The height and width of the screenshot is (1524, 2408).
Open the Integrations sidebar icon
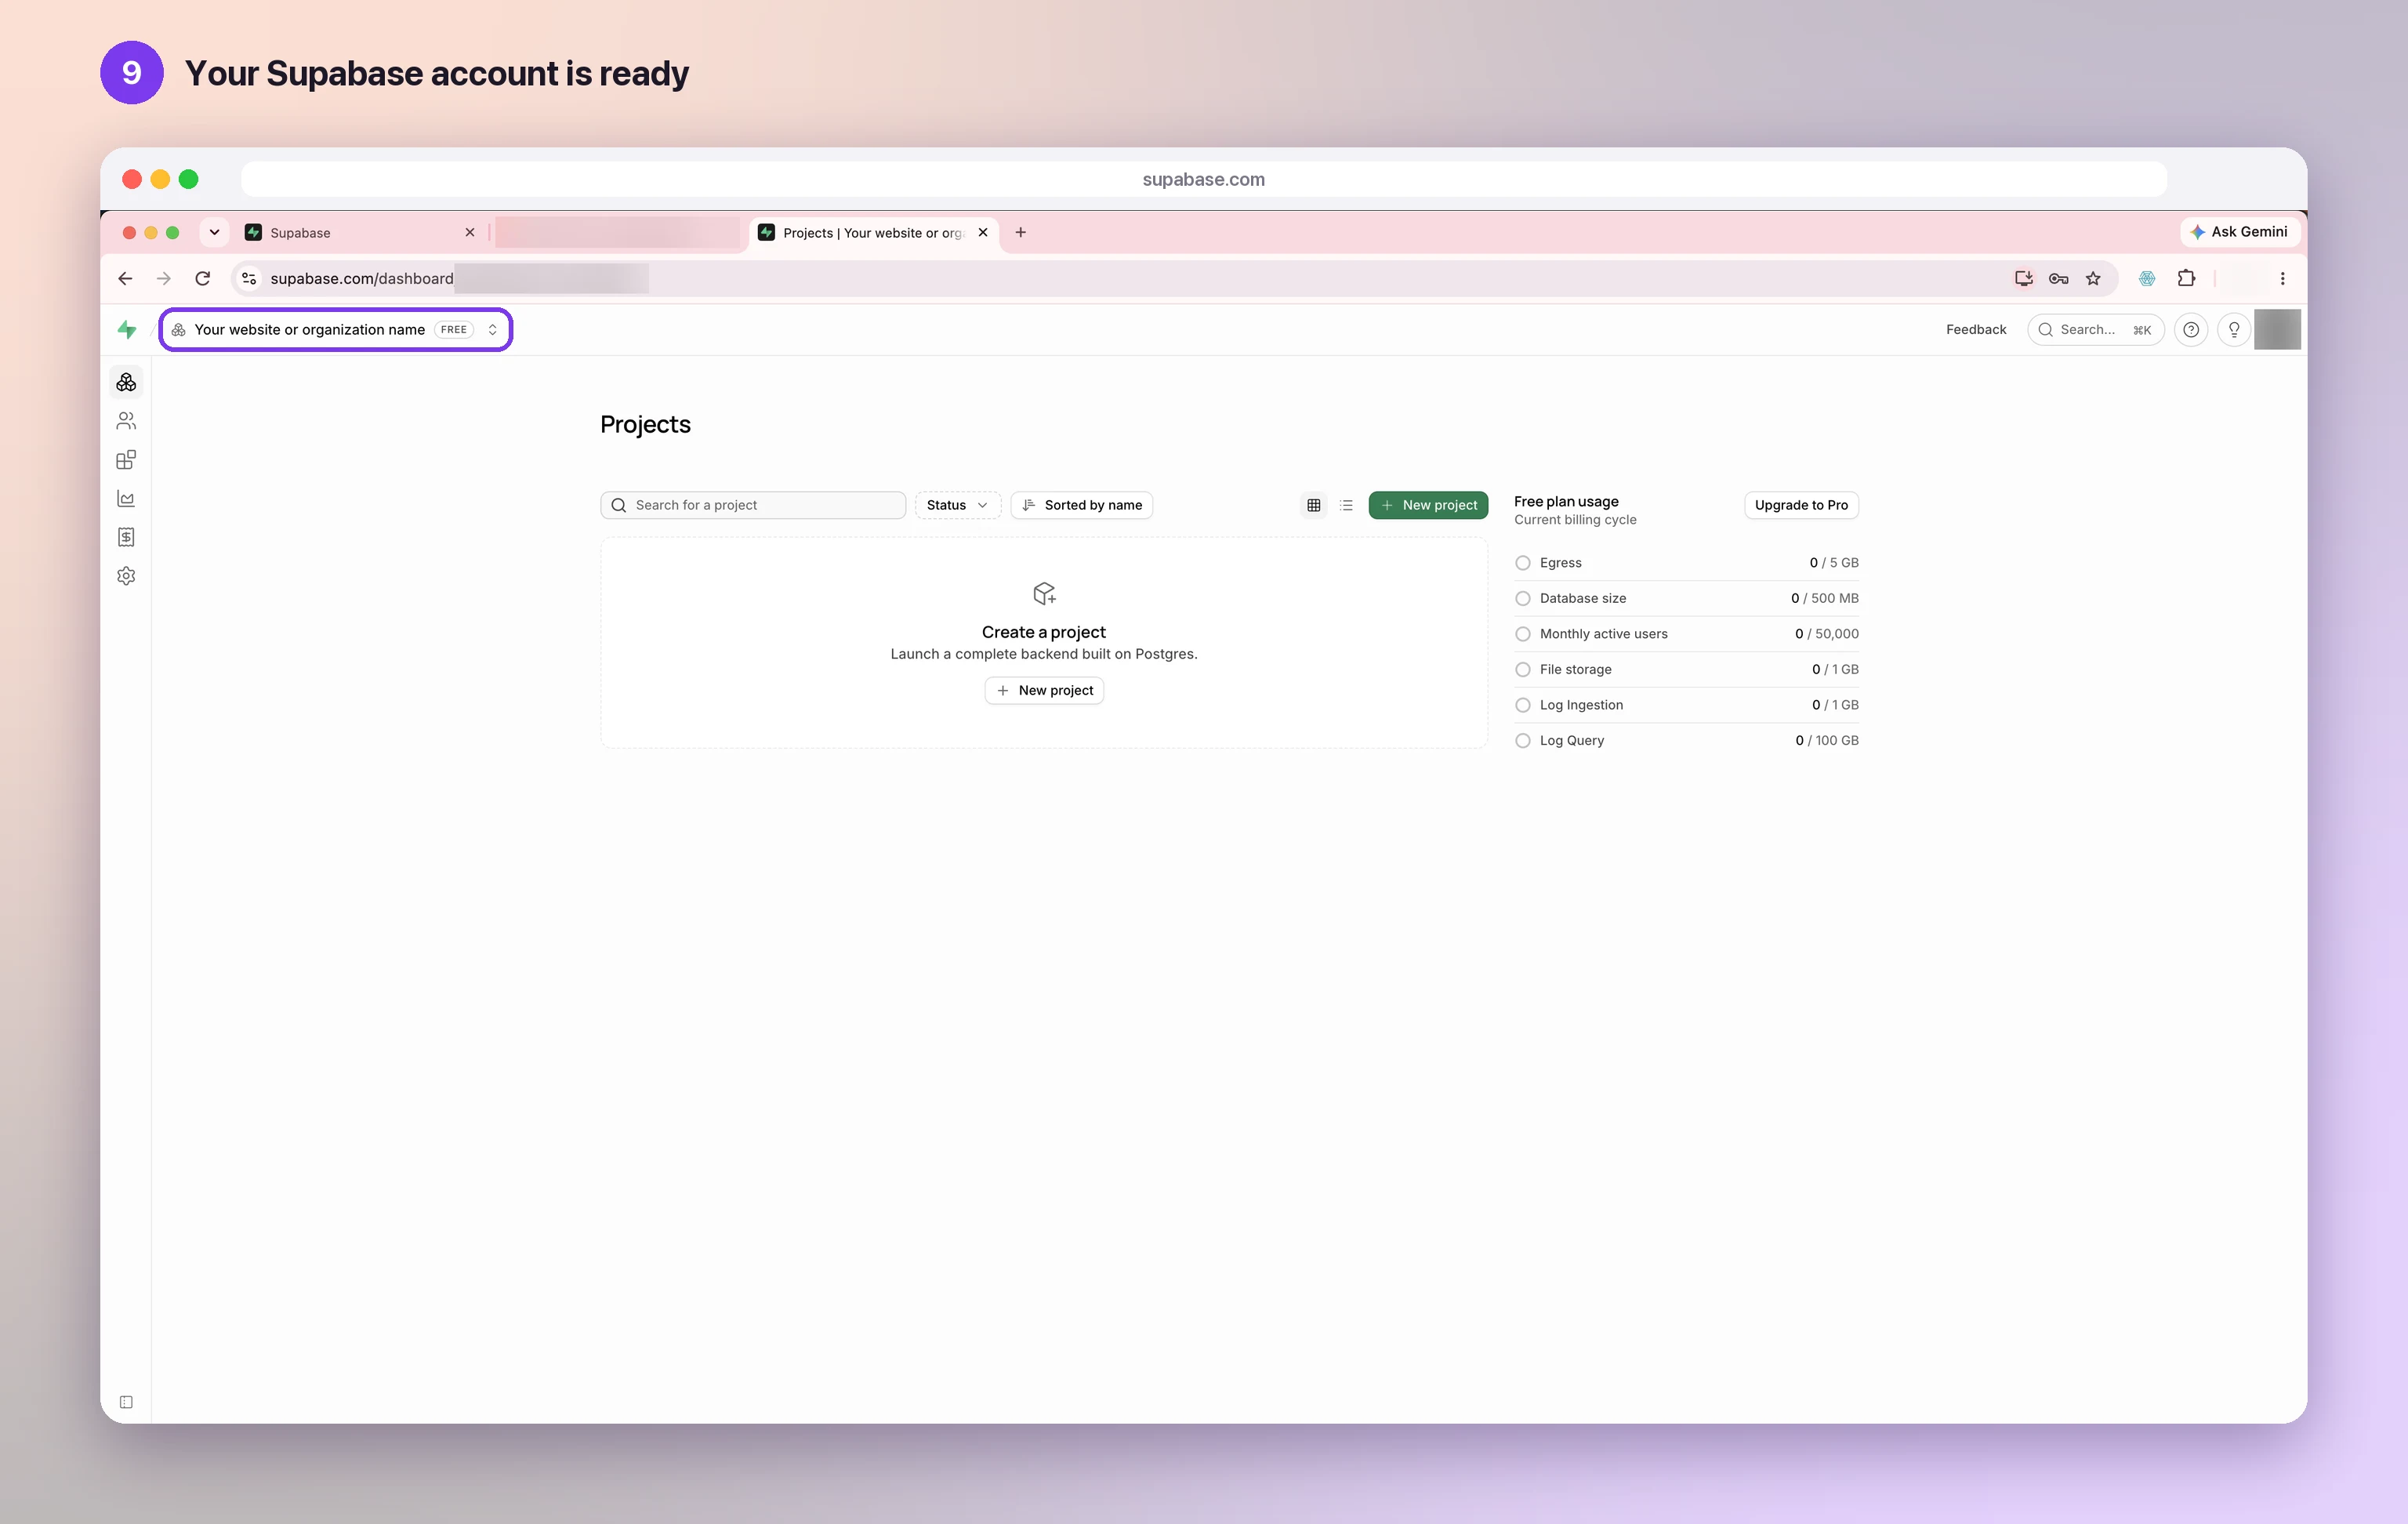[126, 460]
